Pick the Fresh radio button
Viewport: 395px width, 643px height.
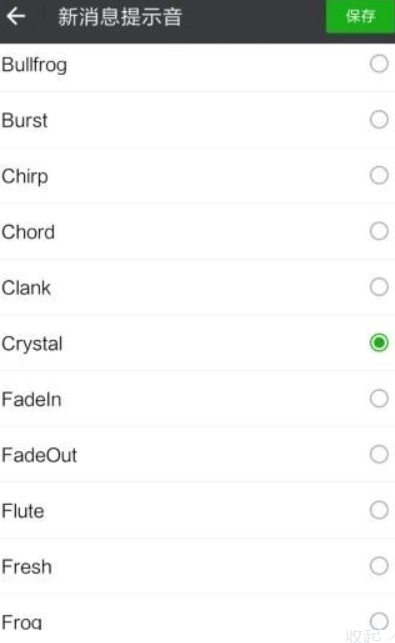379,566
